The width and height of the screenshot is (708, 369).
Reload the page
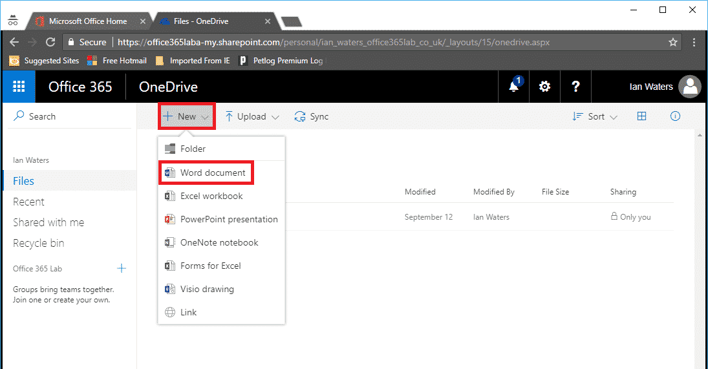click(x=50, y=42)
